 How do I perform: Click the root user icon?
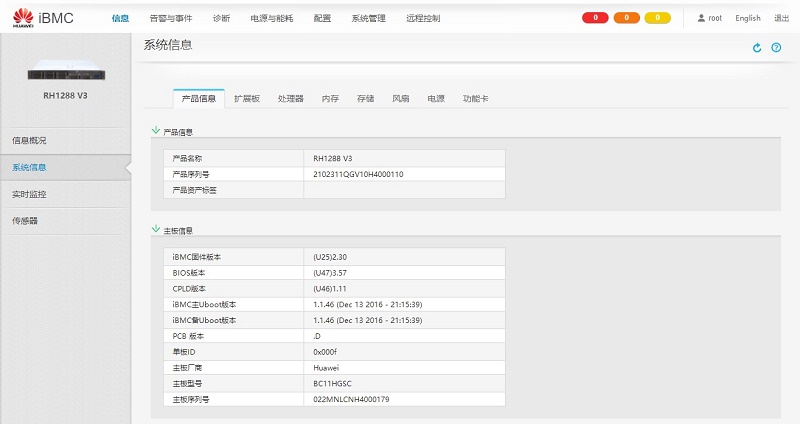click(x=701, y=18)
